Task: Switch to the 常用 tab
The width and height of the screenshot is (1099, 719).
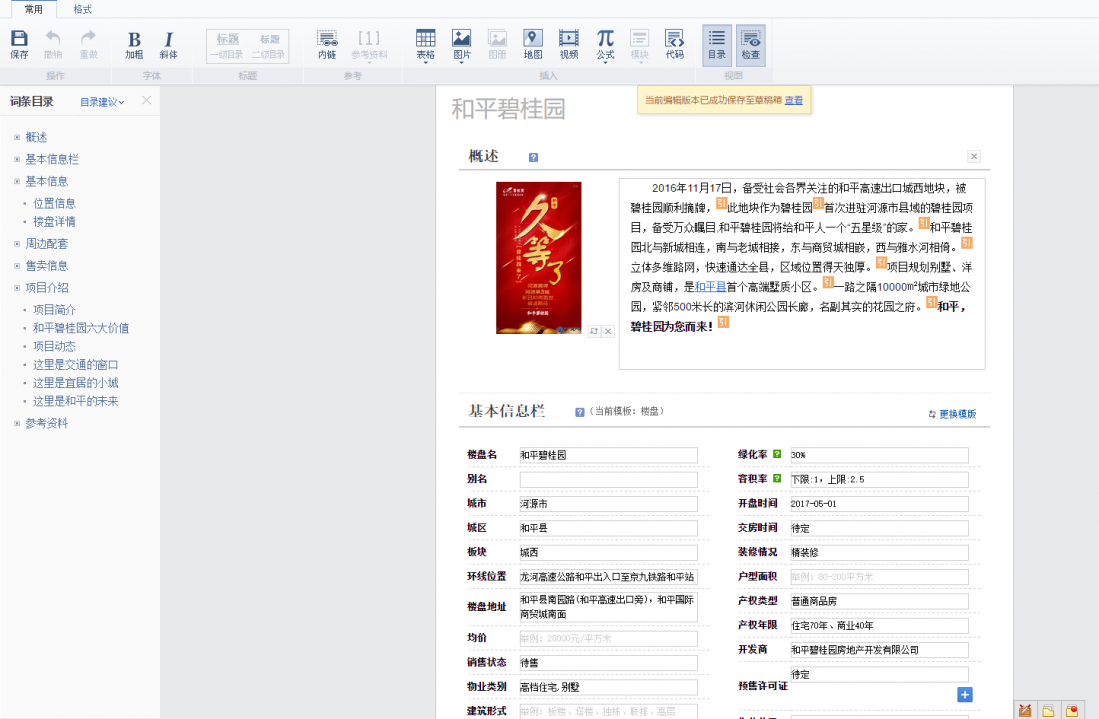Action: point(33,9)
